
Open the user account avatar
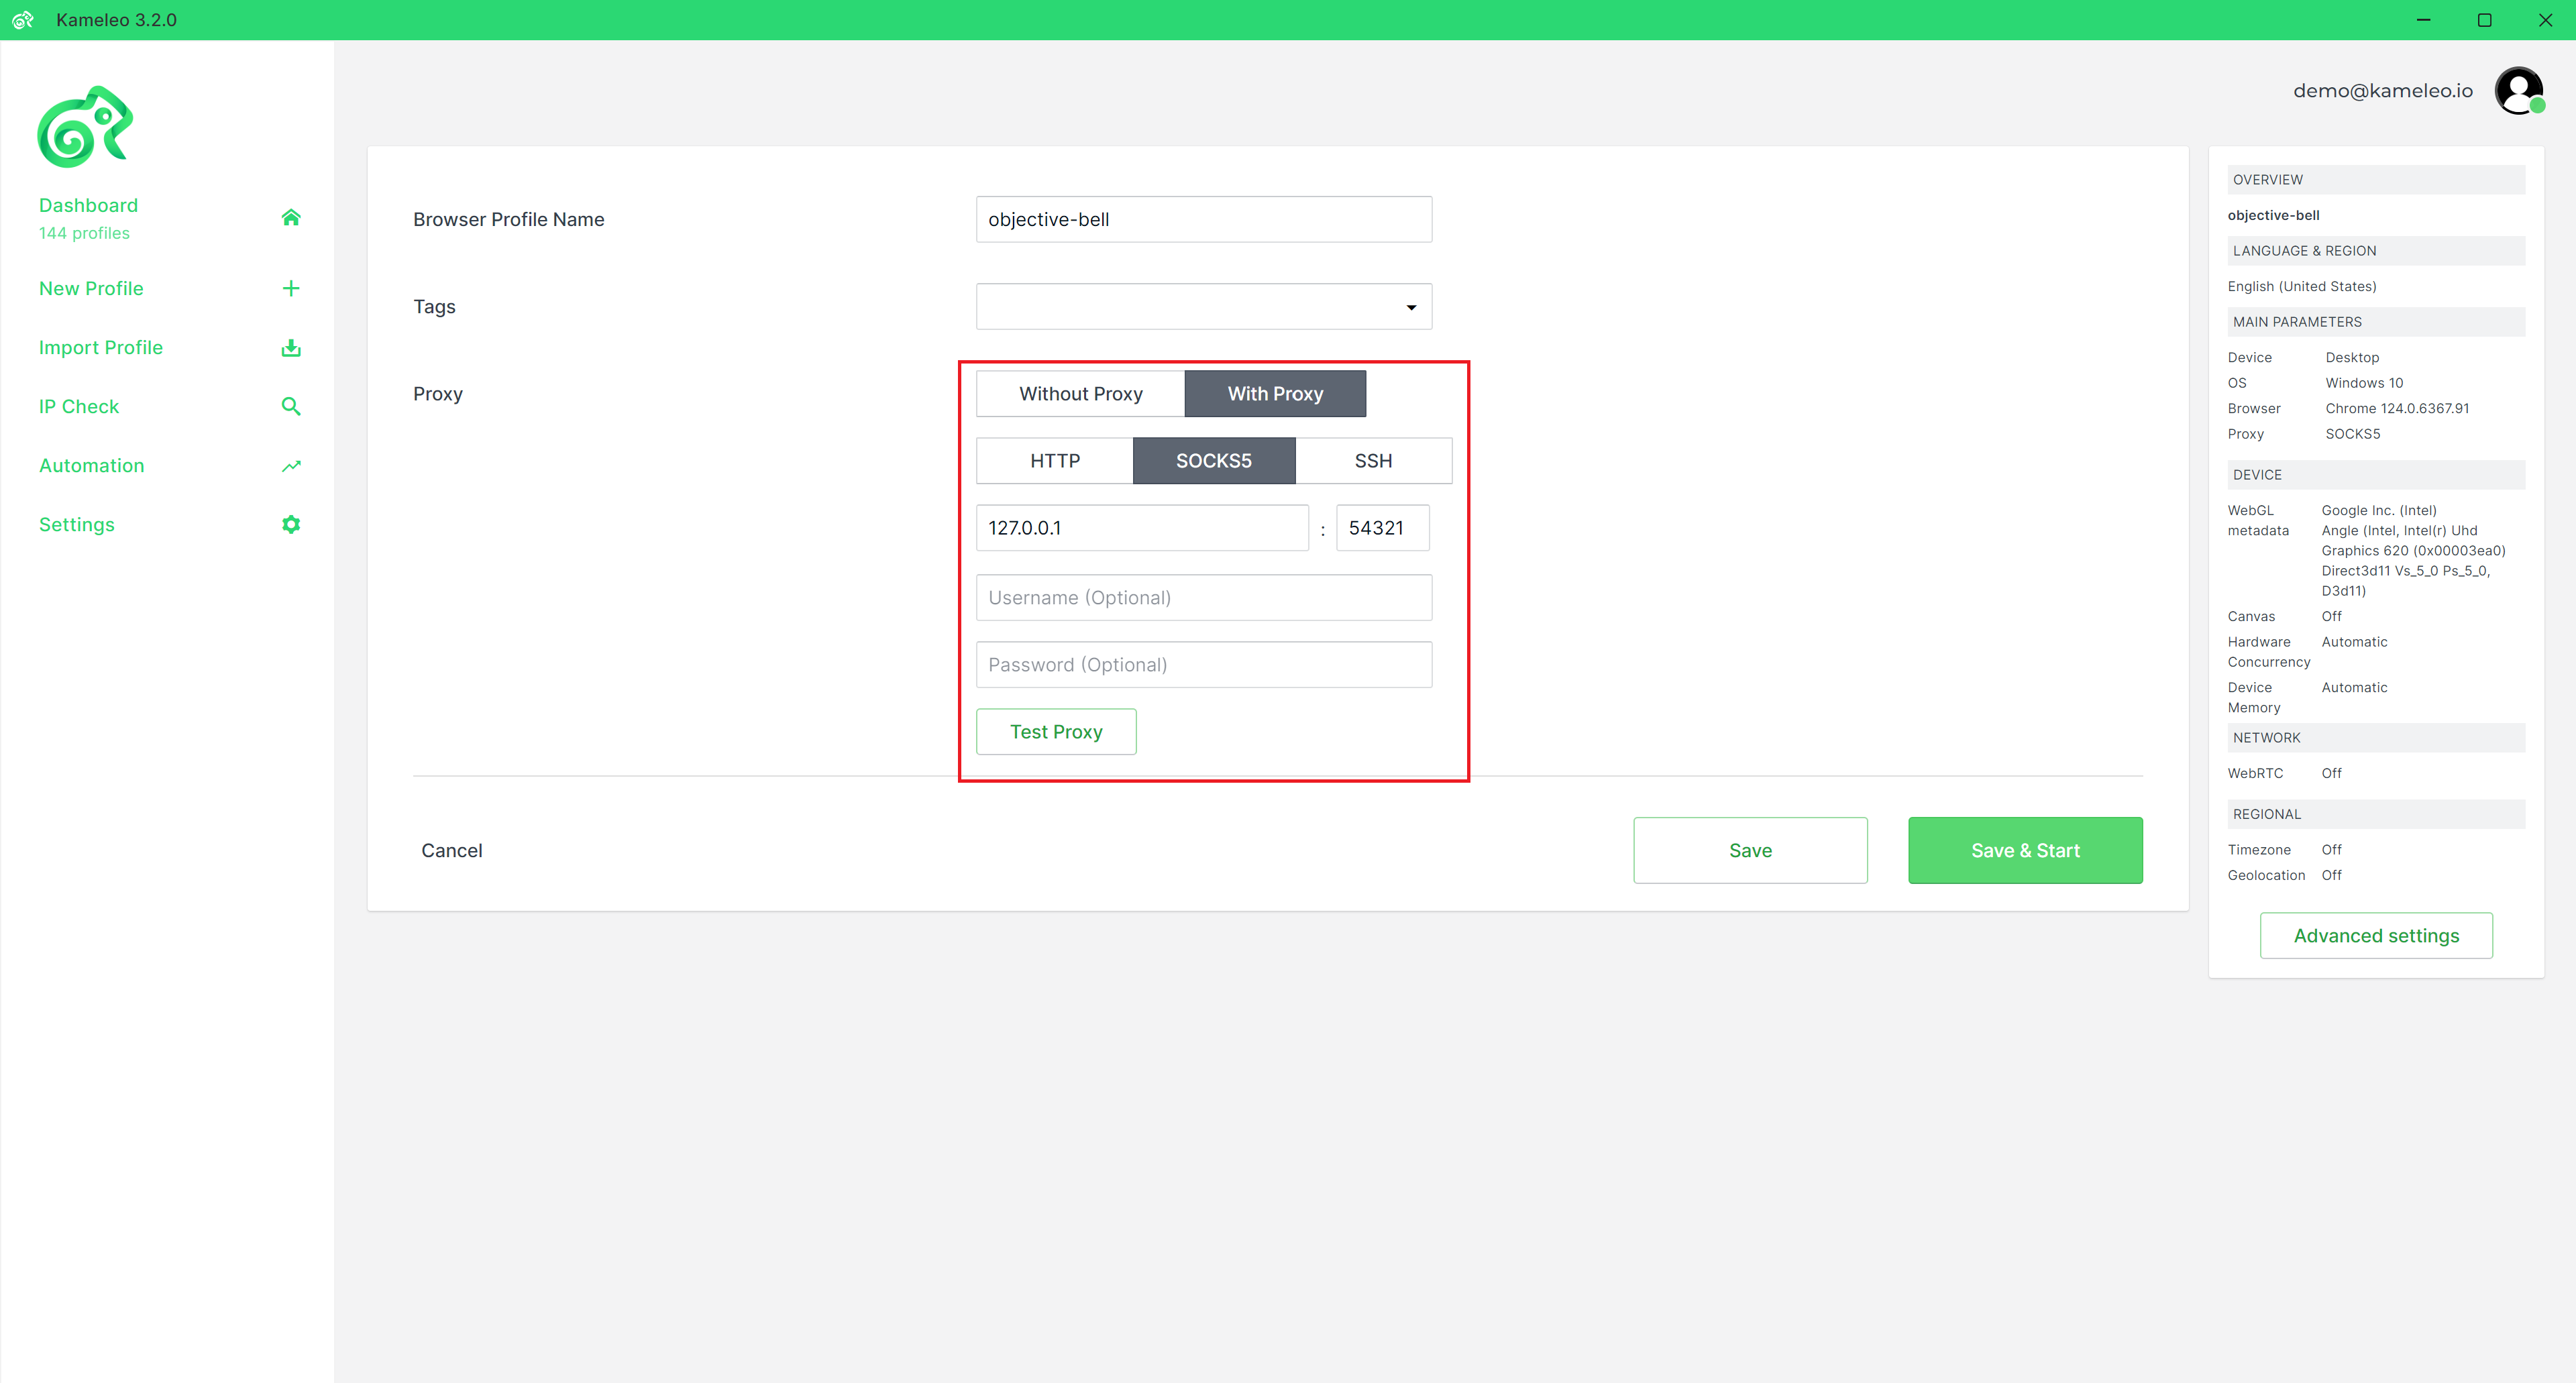click(2519, 91)
